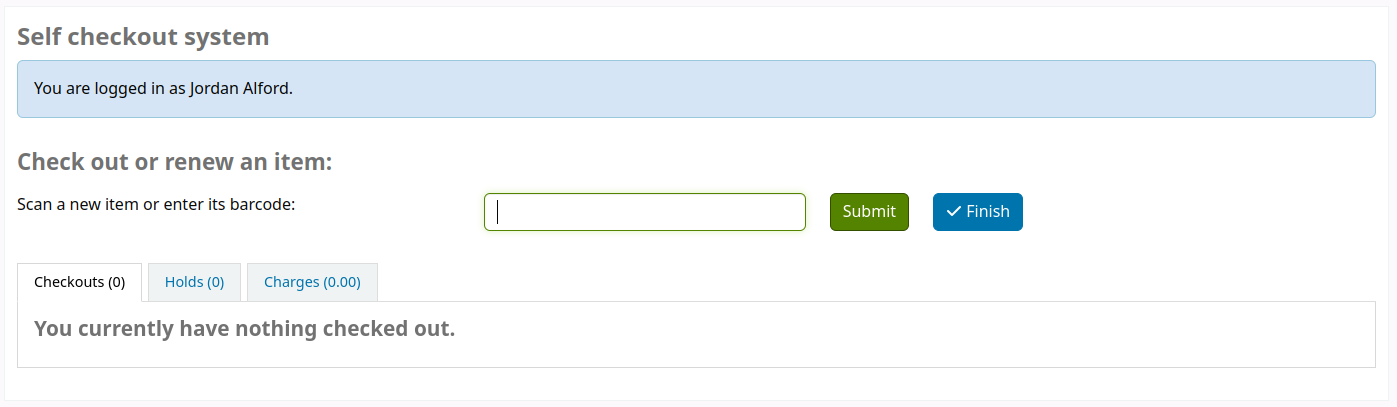This screenshot has height=407, width=1397.
Task: Click blank tab bar area beside Charges
Action: pos(800,282)
